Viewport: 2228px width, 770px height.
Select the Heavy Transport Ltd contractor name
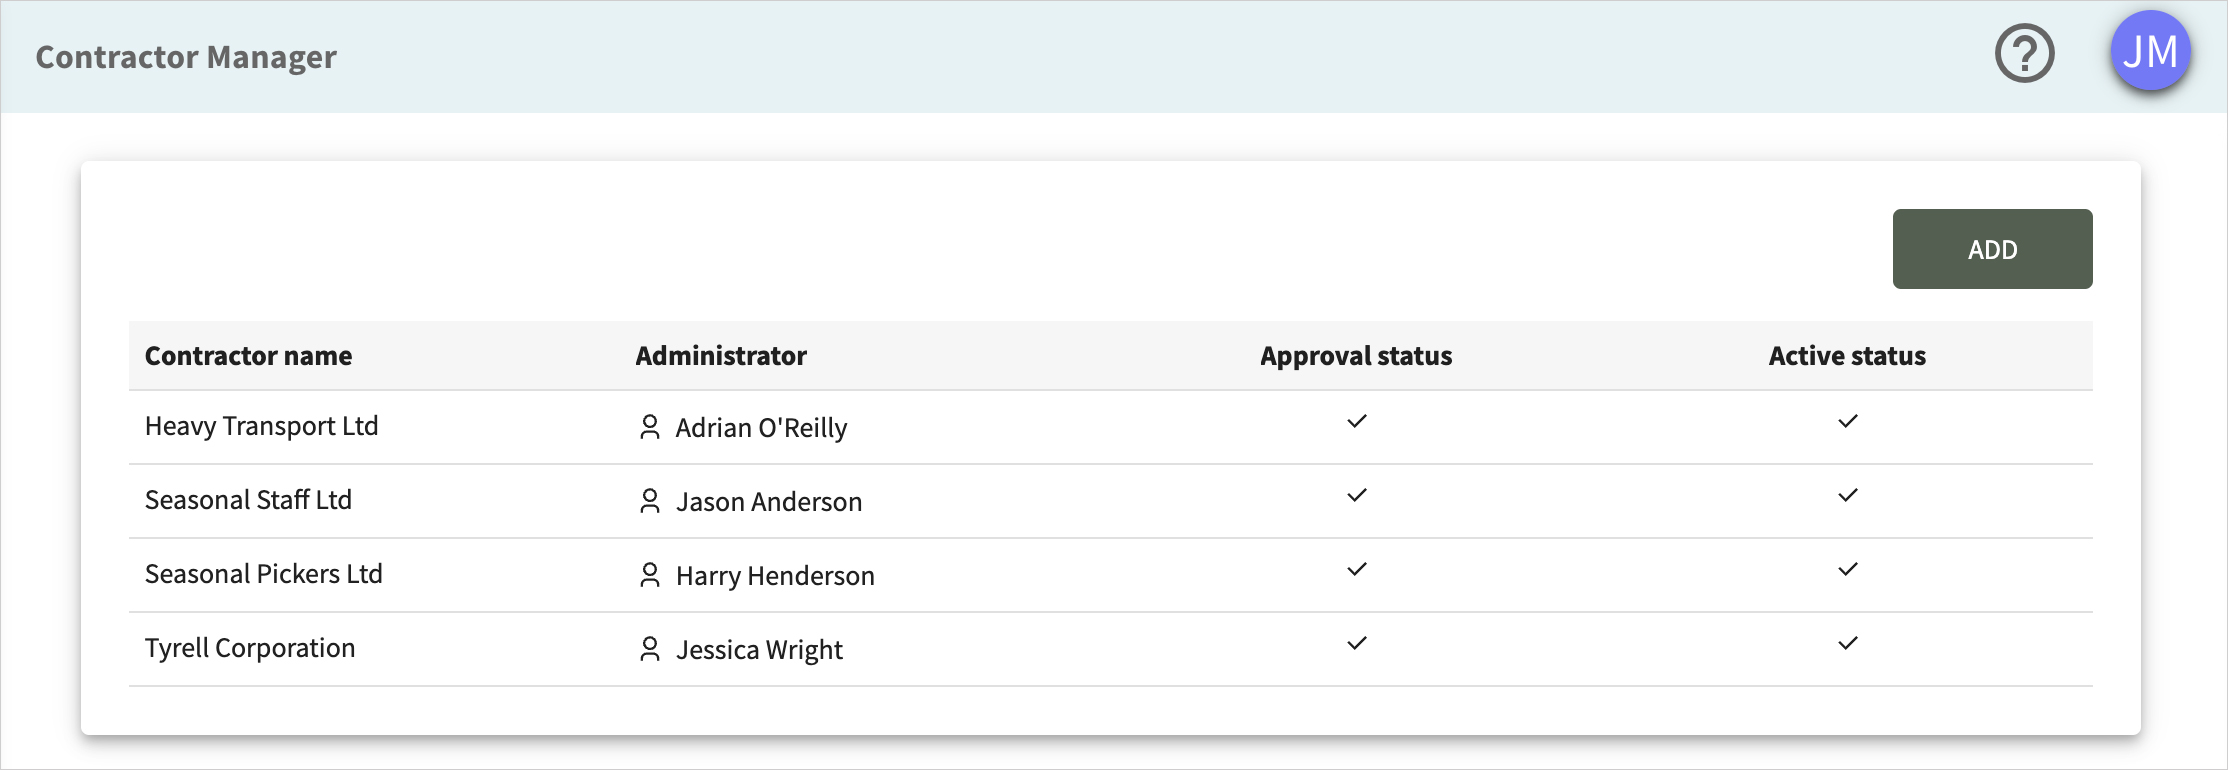[262, 426]
